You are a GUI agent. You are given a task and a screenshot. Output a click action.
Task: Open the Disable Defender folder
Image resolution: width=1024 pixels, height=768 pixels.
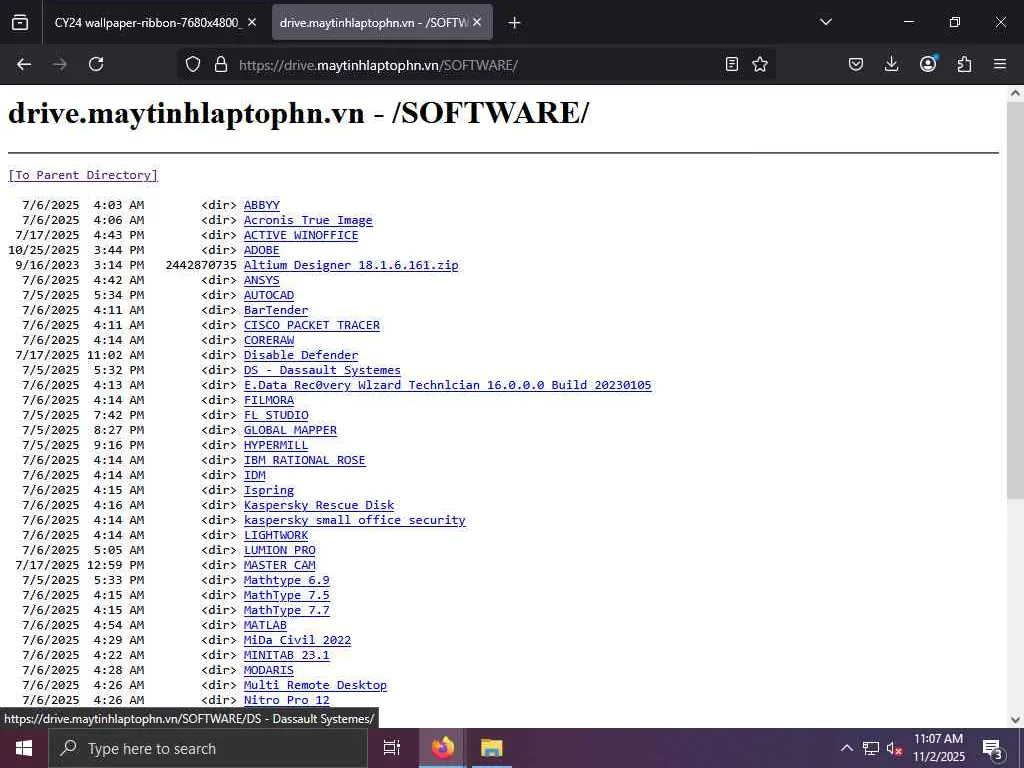pyautogui.click(x=301, y=355)
